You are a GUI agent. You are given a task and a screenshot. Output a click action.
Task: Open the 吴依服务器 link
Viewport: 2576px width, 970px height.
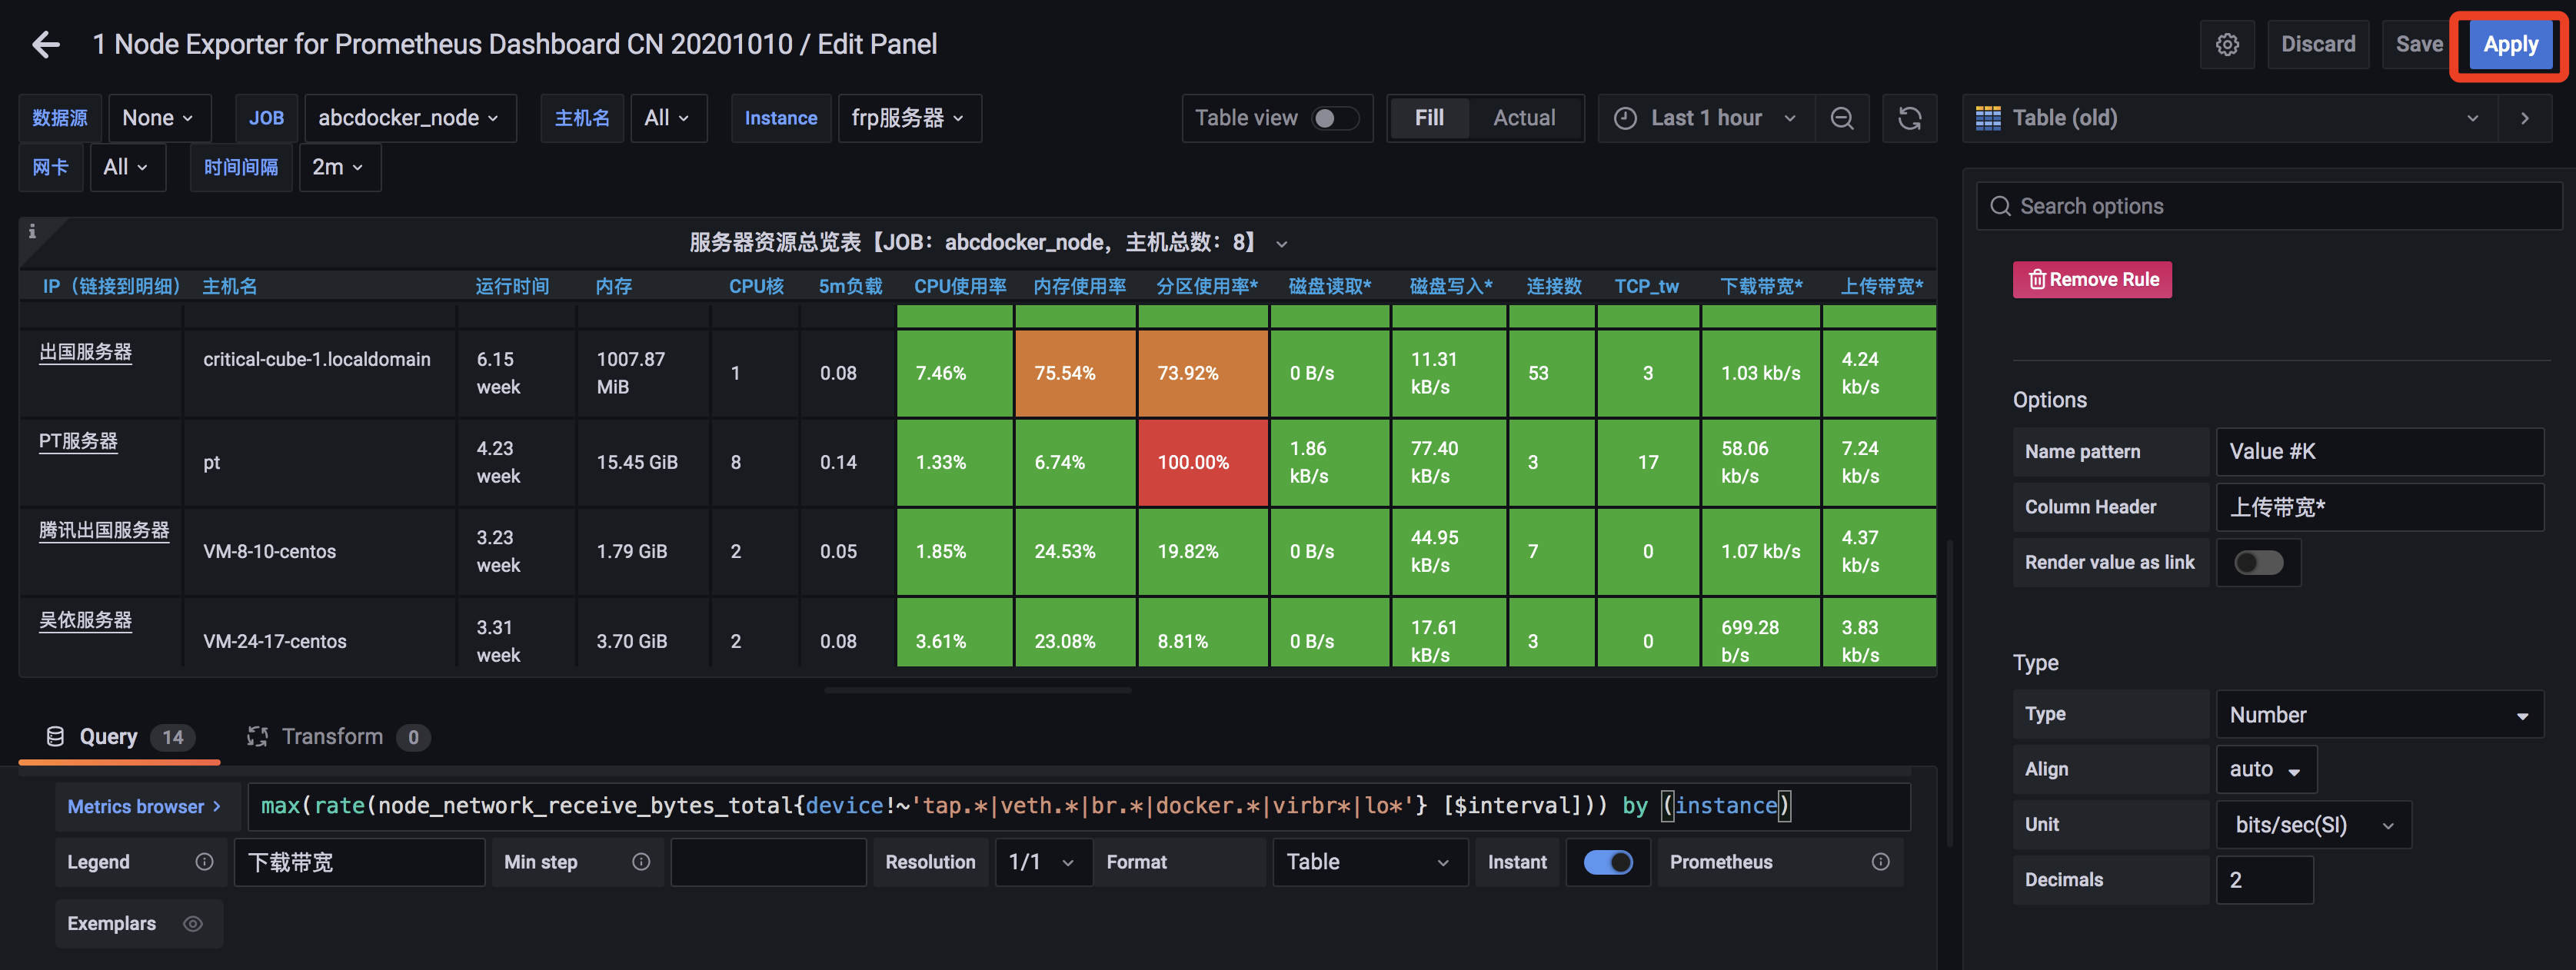tap(85, 620)
